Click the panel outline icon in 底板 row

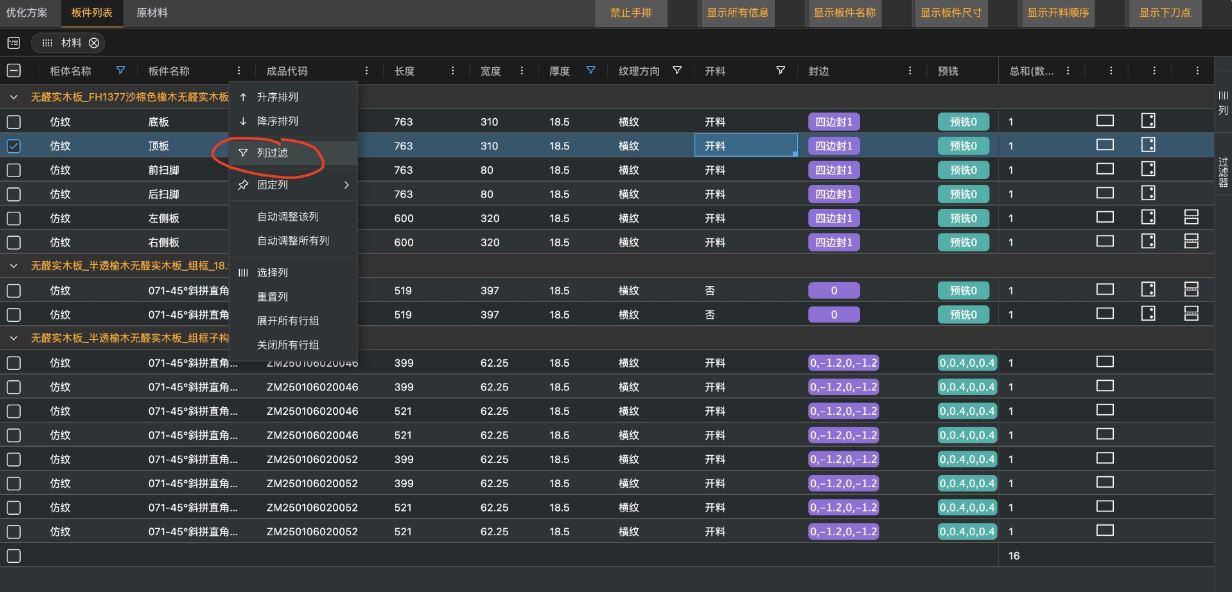1105,121
